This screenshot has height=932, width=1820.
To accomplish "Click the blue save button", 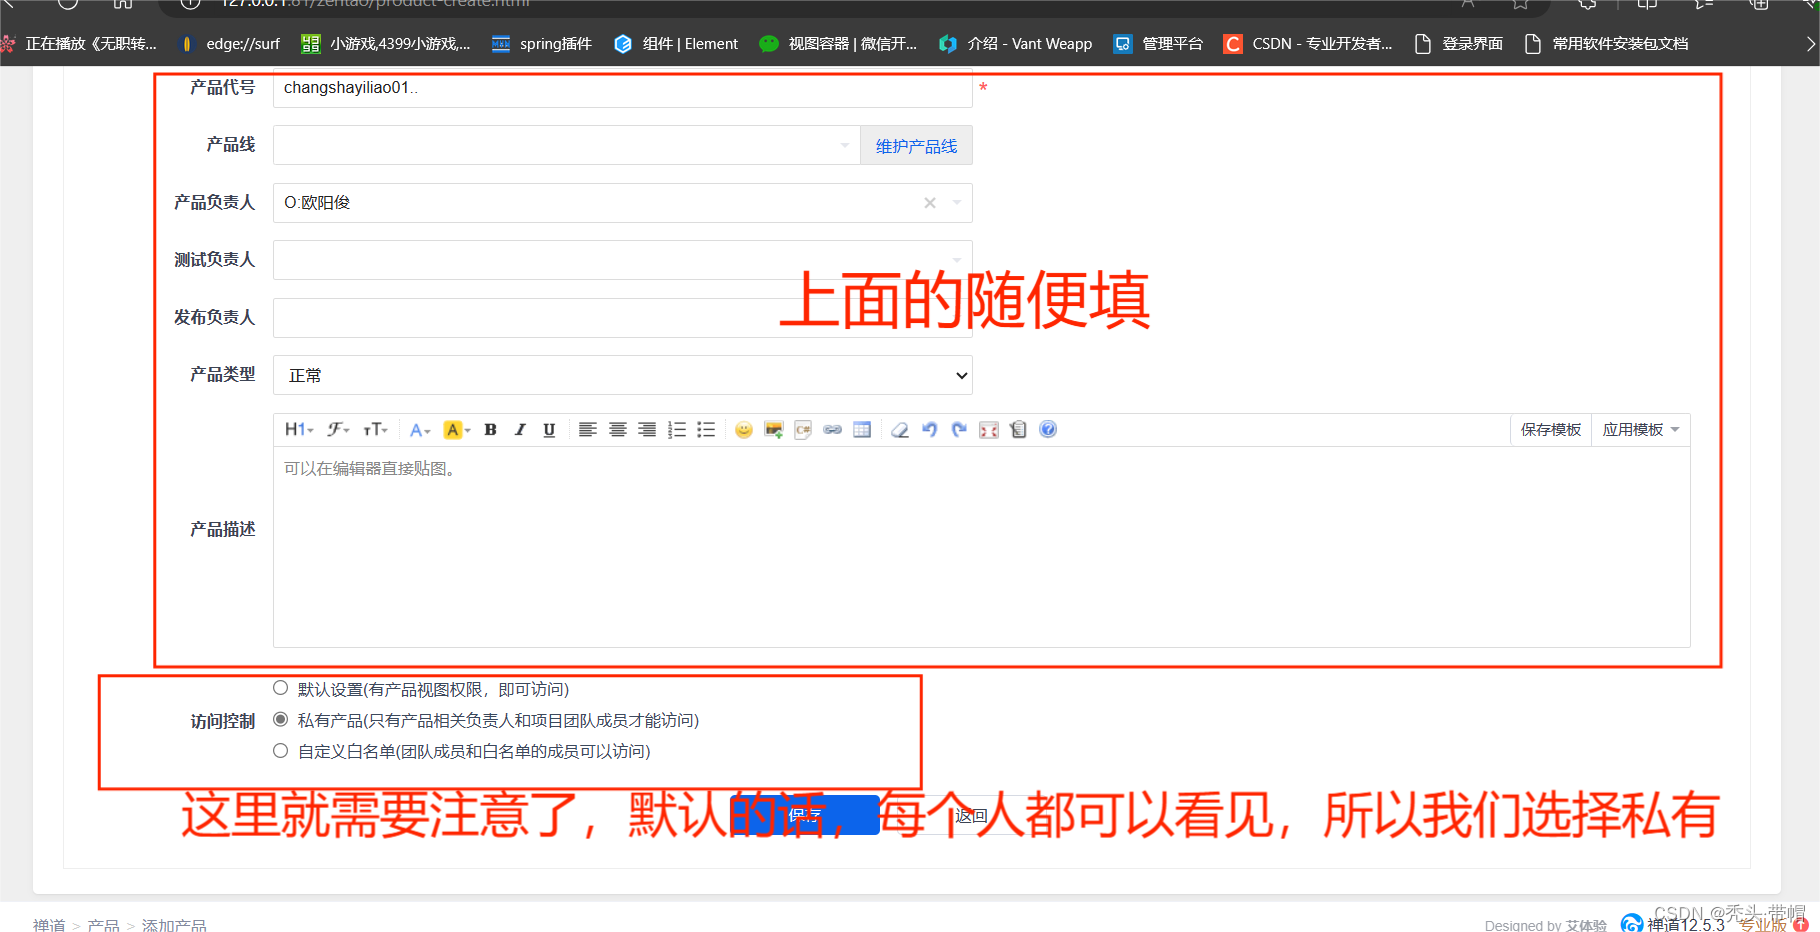I will [804, 815].
